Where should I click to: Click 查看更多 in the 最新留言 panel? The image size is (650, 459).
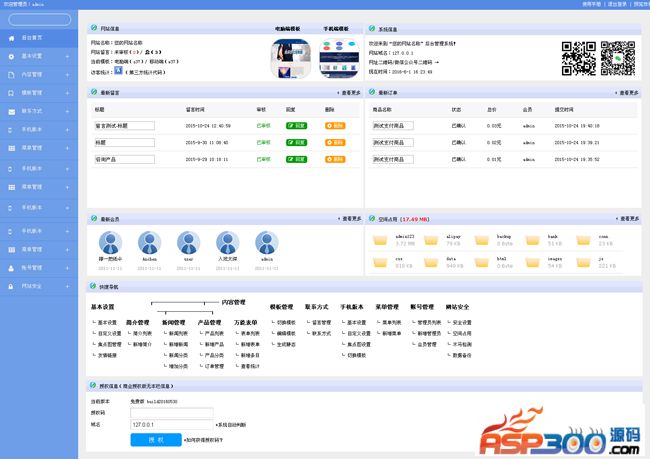345,92
